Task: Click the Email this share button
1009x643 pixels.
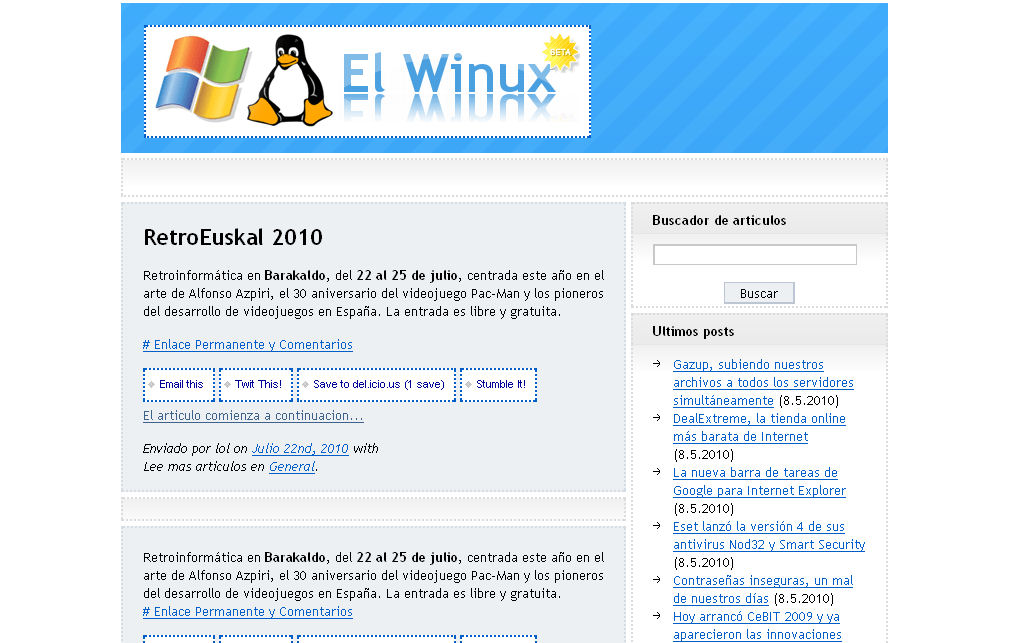Action: click(179, 385)
